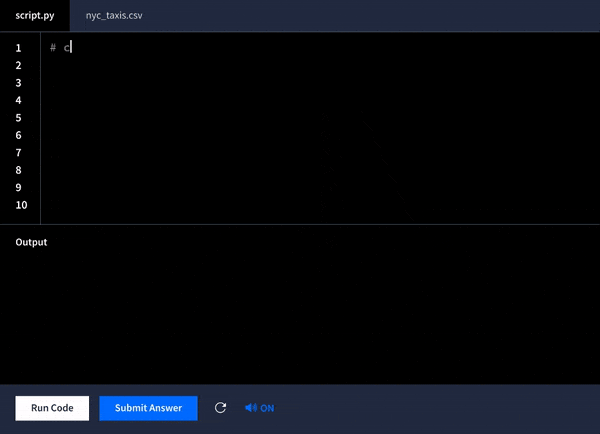
Task: Click line number 7 in the gutter
Action: 19,153
